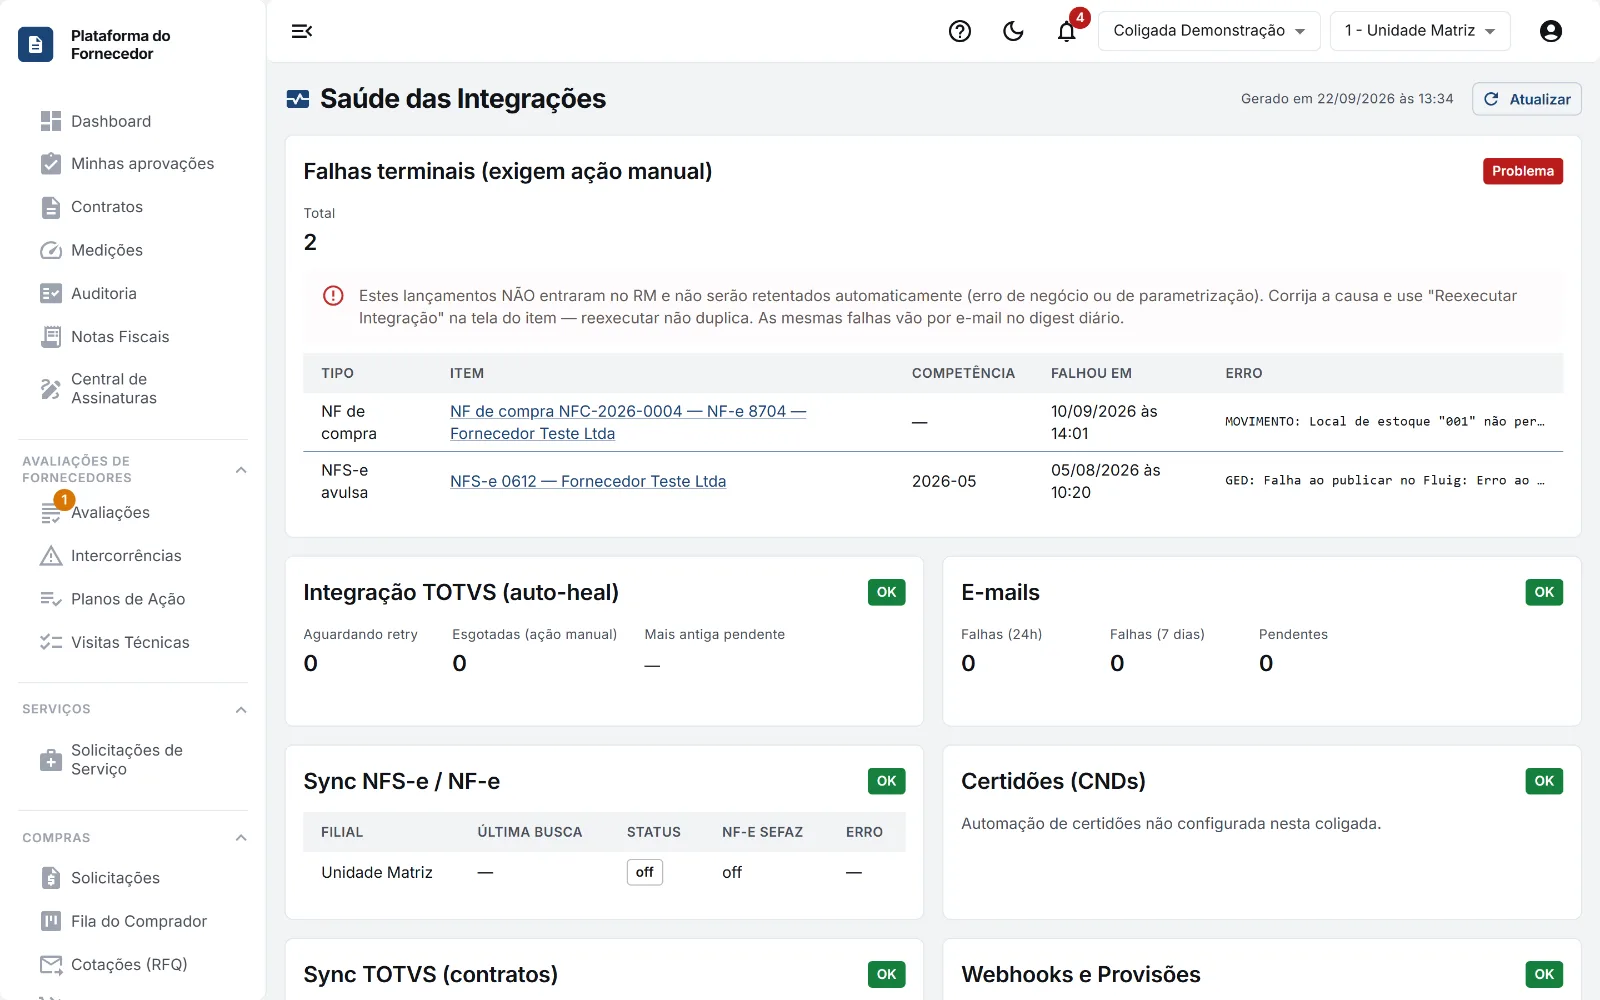Click the Plataforma do Fornecedor logo icon
This screenshot has height=1000, width=1600.
tap(36, 44)
